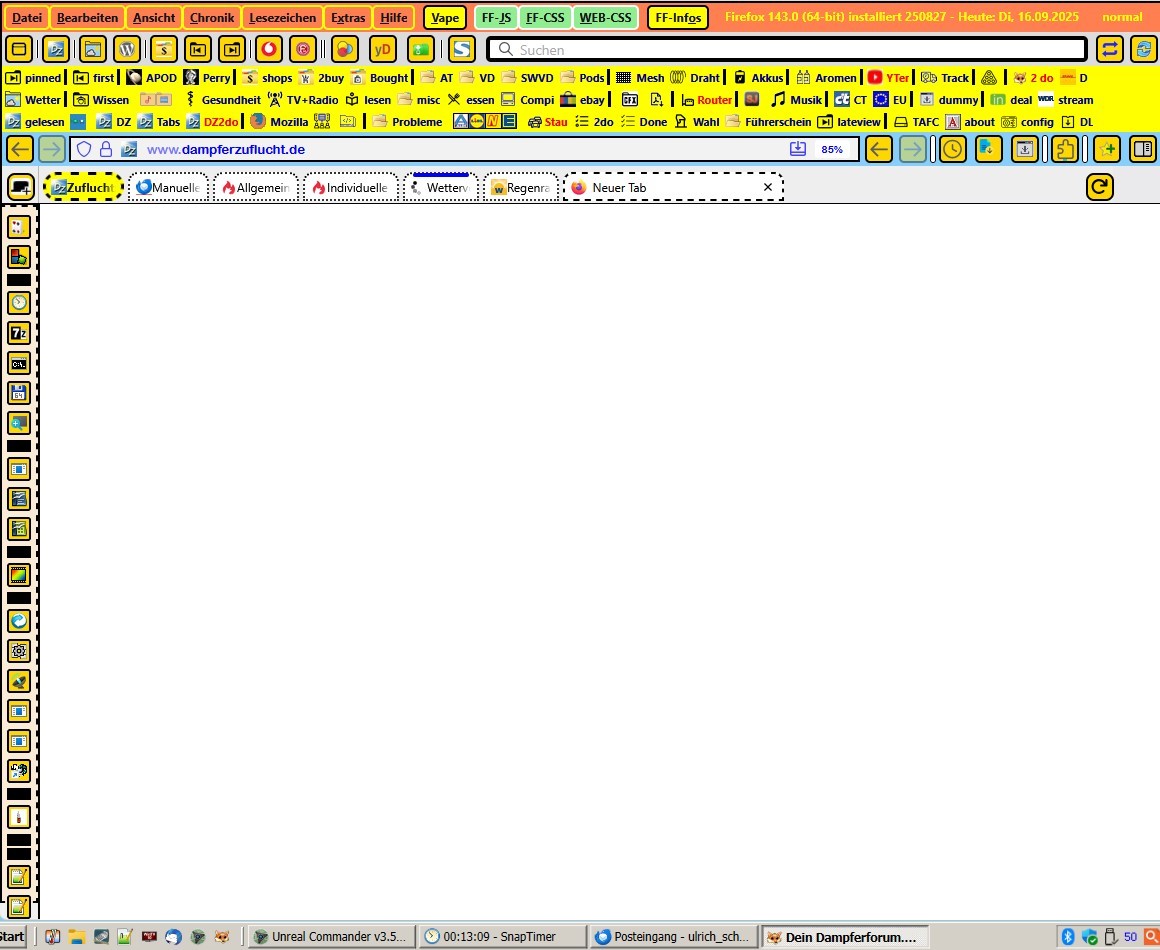
Task: Open the Chronik menu
Action: 212,18
